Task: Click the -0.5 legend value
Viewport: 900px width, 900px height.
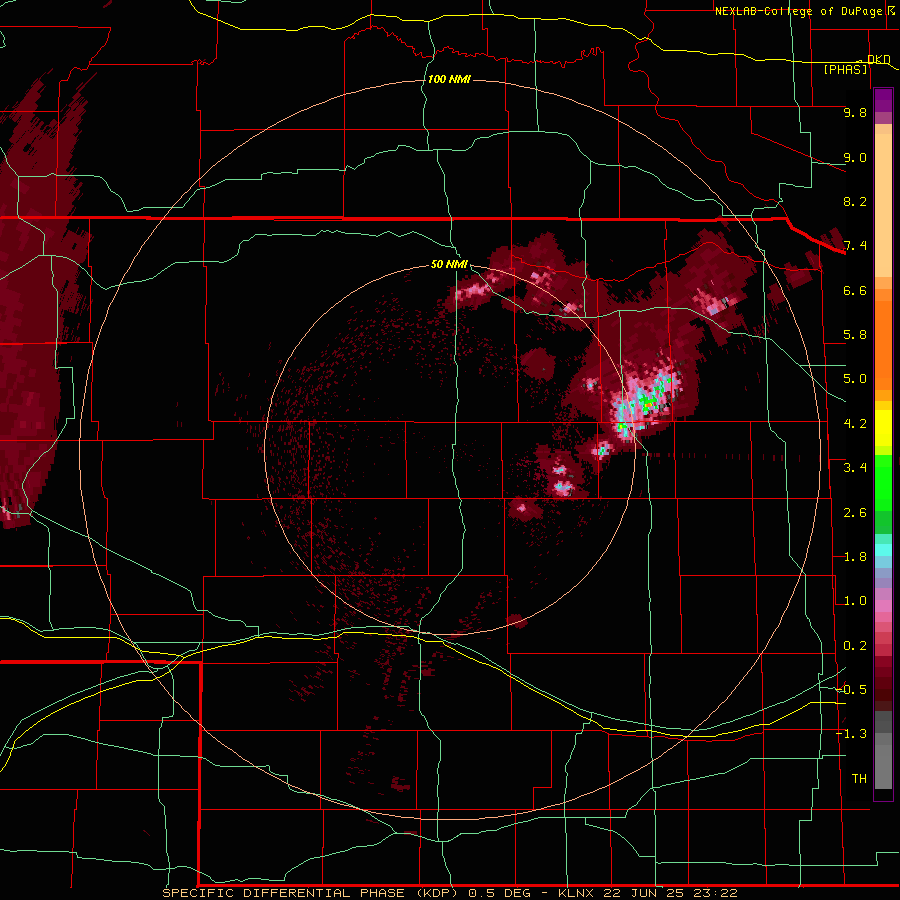Action: point(852,690)
